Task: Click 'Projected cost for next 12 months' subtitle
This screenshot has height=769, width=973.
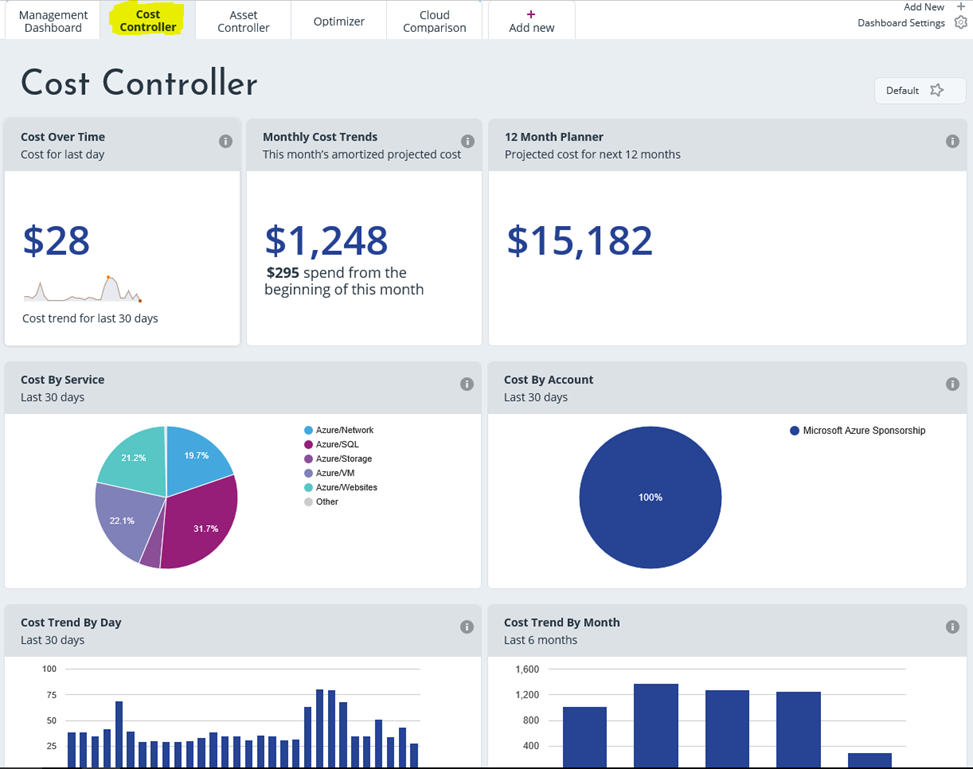Action: (x=593, y=155)
